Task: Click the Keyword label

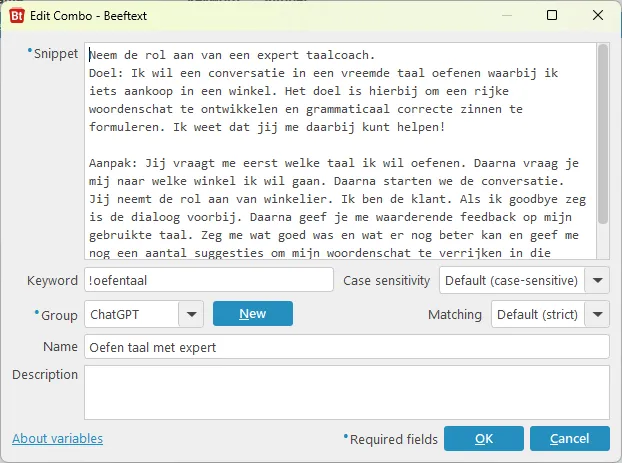Action: click(x=52, y=280)
